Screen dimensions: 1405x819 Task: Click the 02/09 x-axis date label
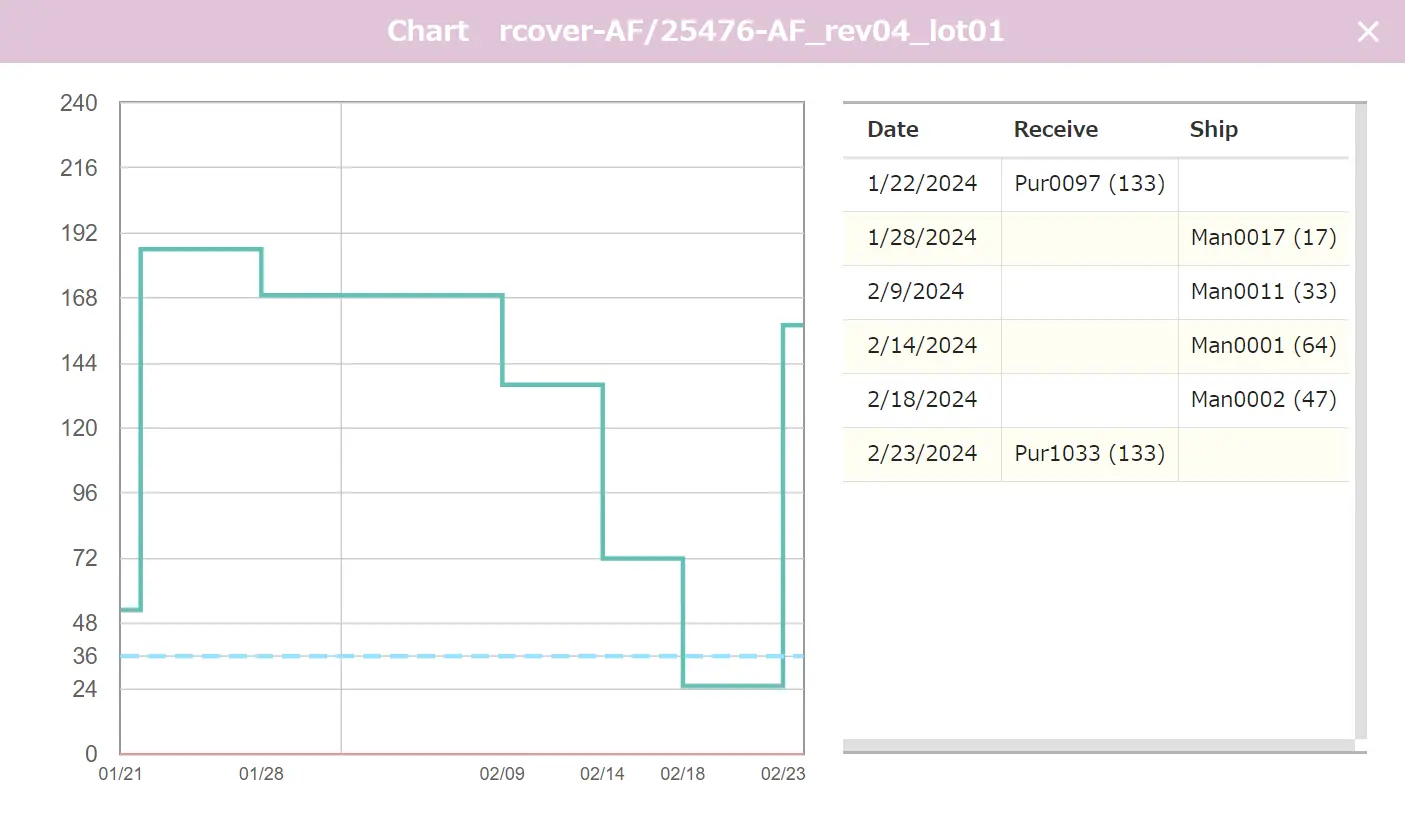(502, 774)
